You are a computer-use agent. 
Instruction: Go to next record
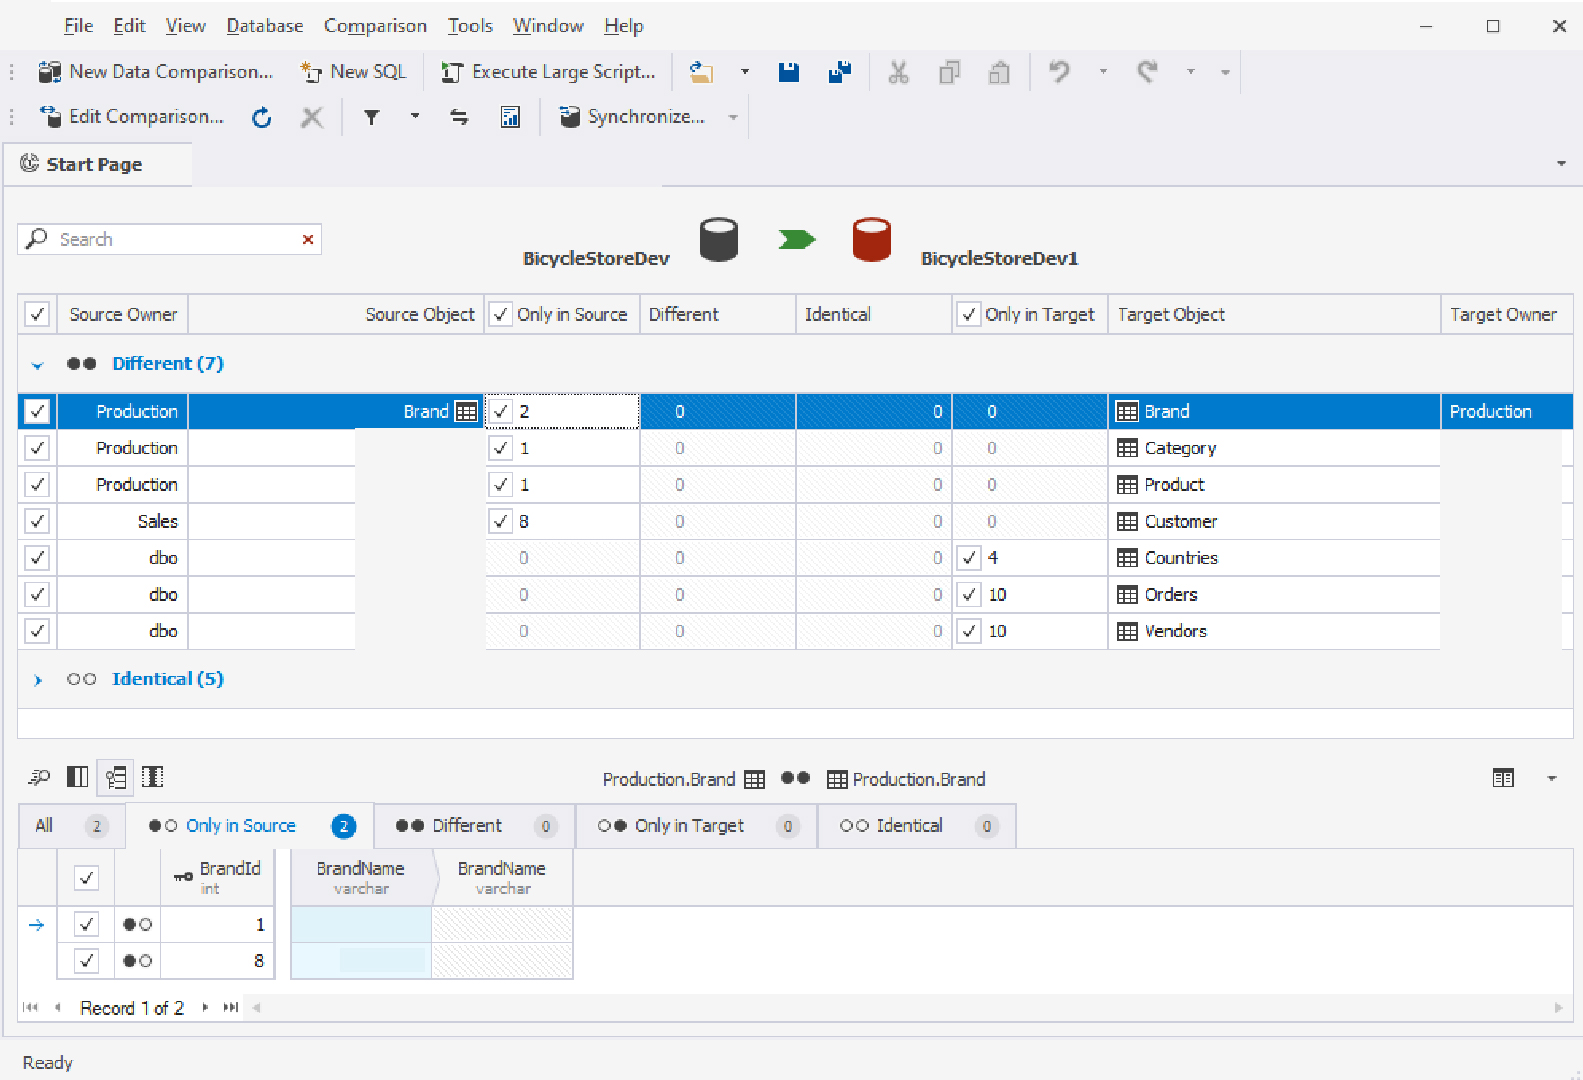click(205, 1007)
